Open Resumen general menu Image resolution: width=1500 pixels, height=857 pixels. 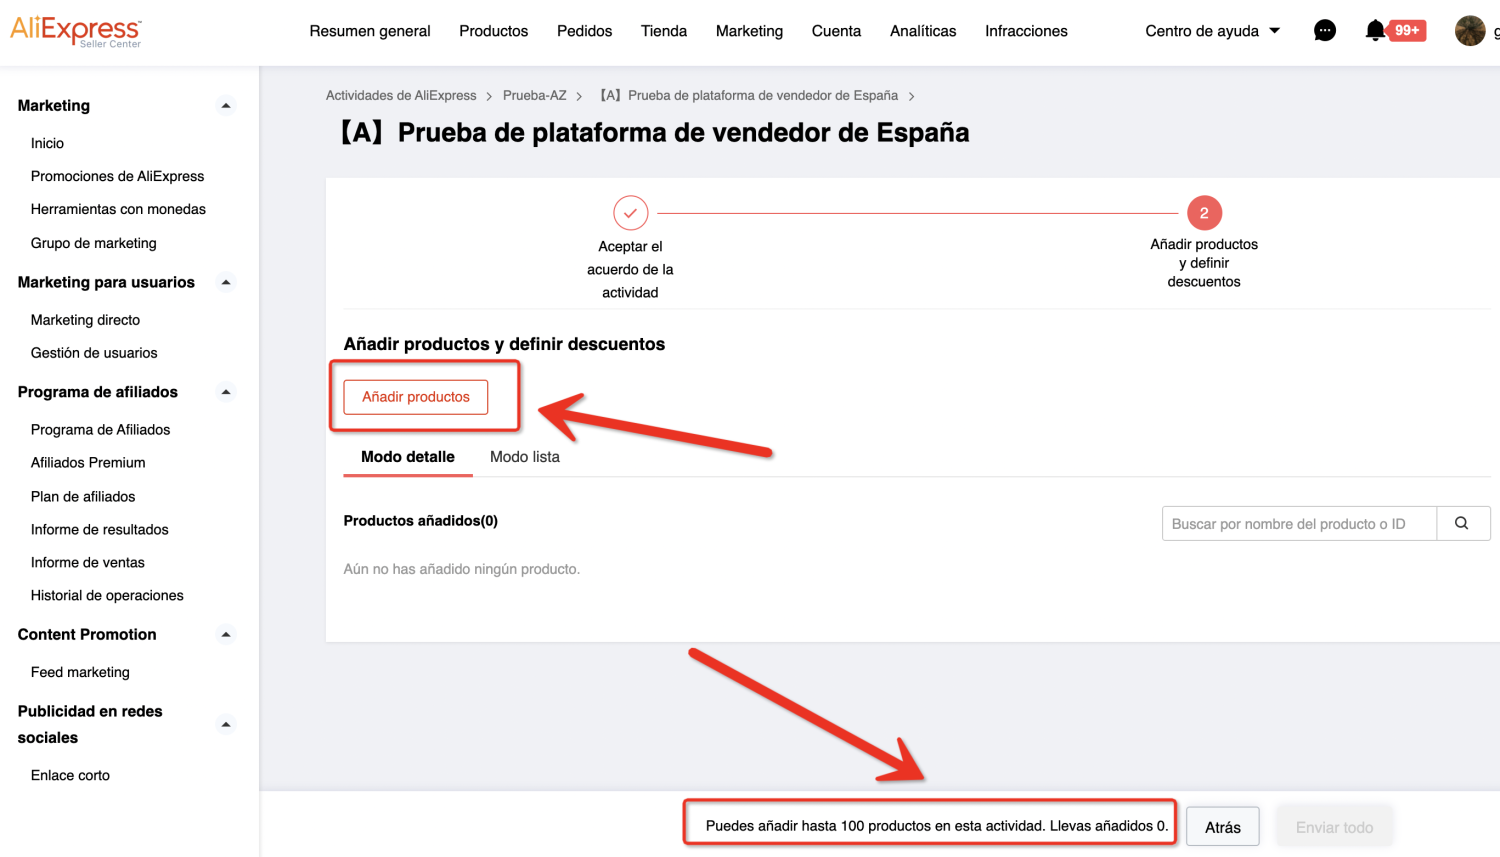(x=370, y=31)
